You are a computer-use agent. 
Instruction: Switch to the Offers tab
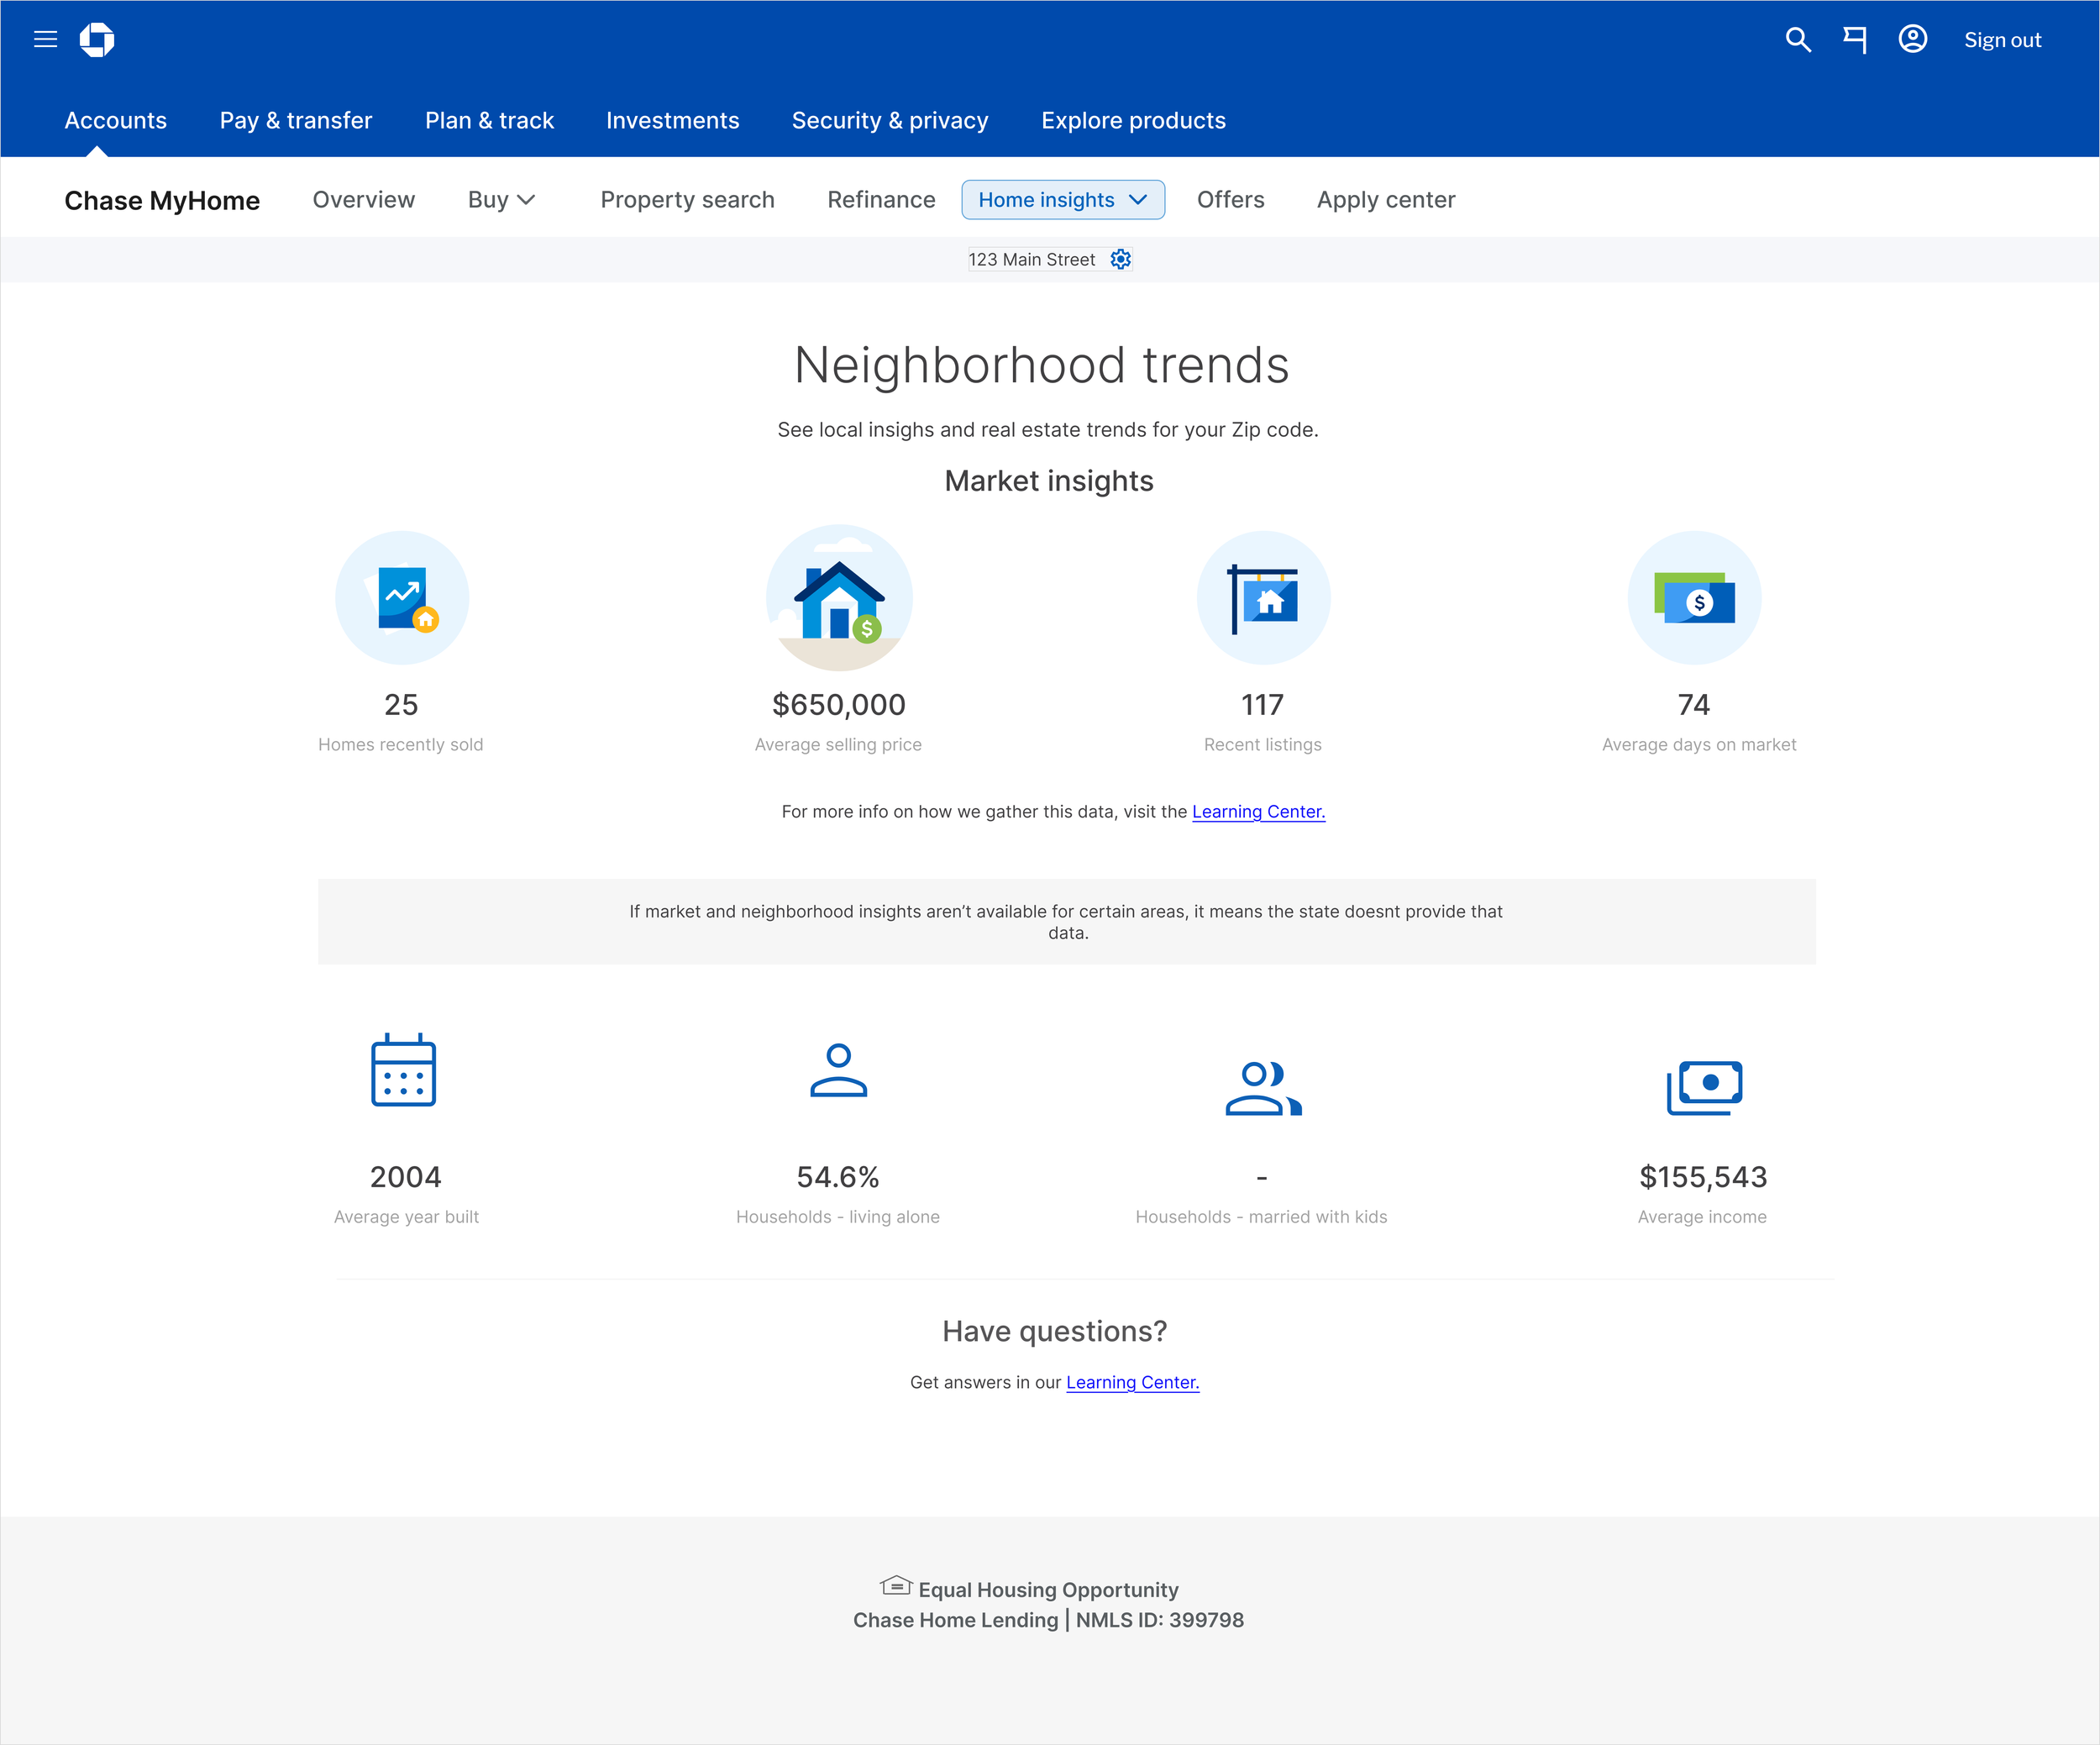pos(1231,200)
